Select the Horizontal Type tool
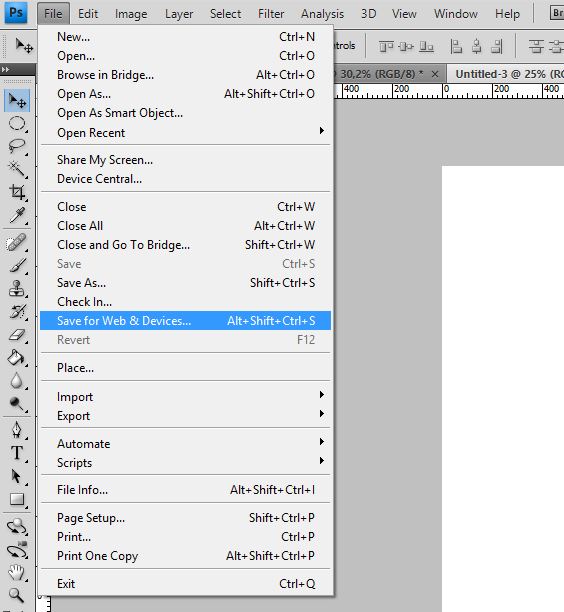Screen dimensions: 564x612 [x=17, y=453]
